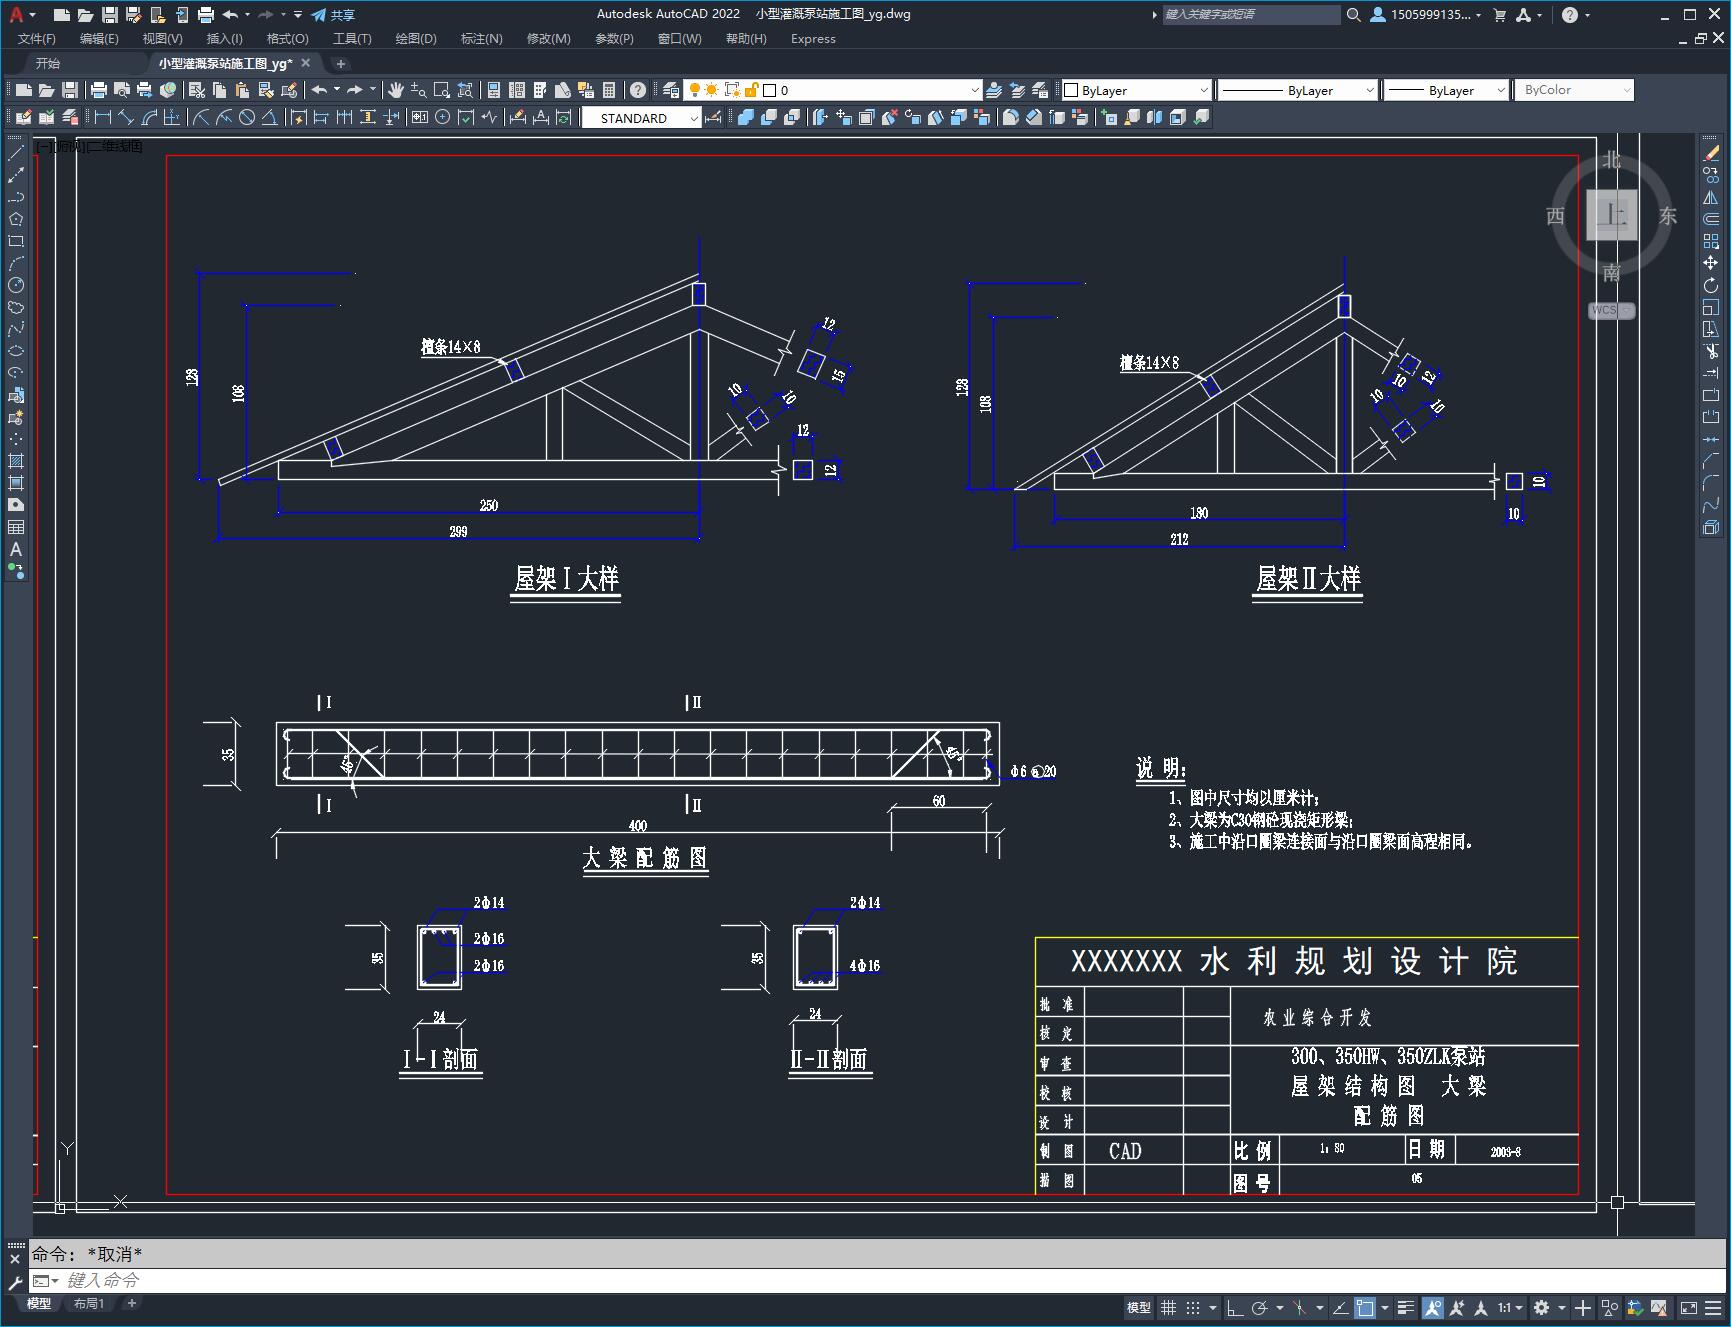
Task: Open the ByLayer linetype dropdown
Action: coord(1298,90)
